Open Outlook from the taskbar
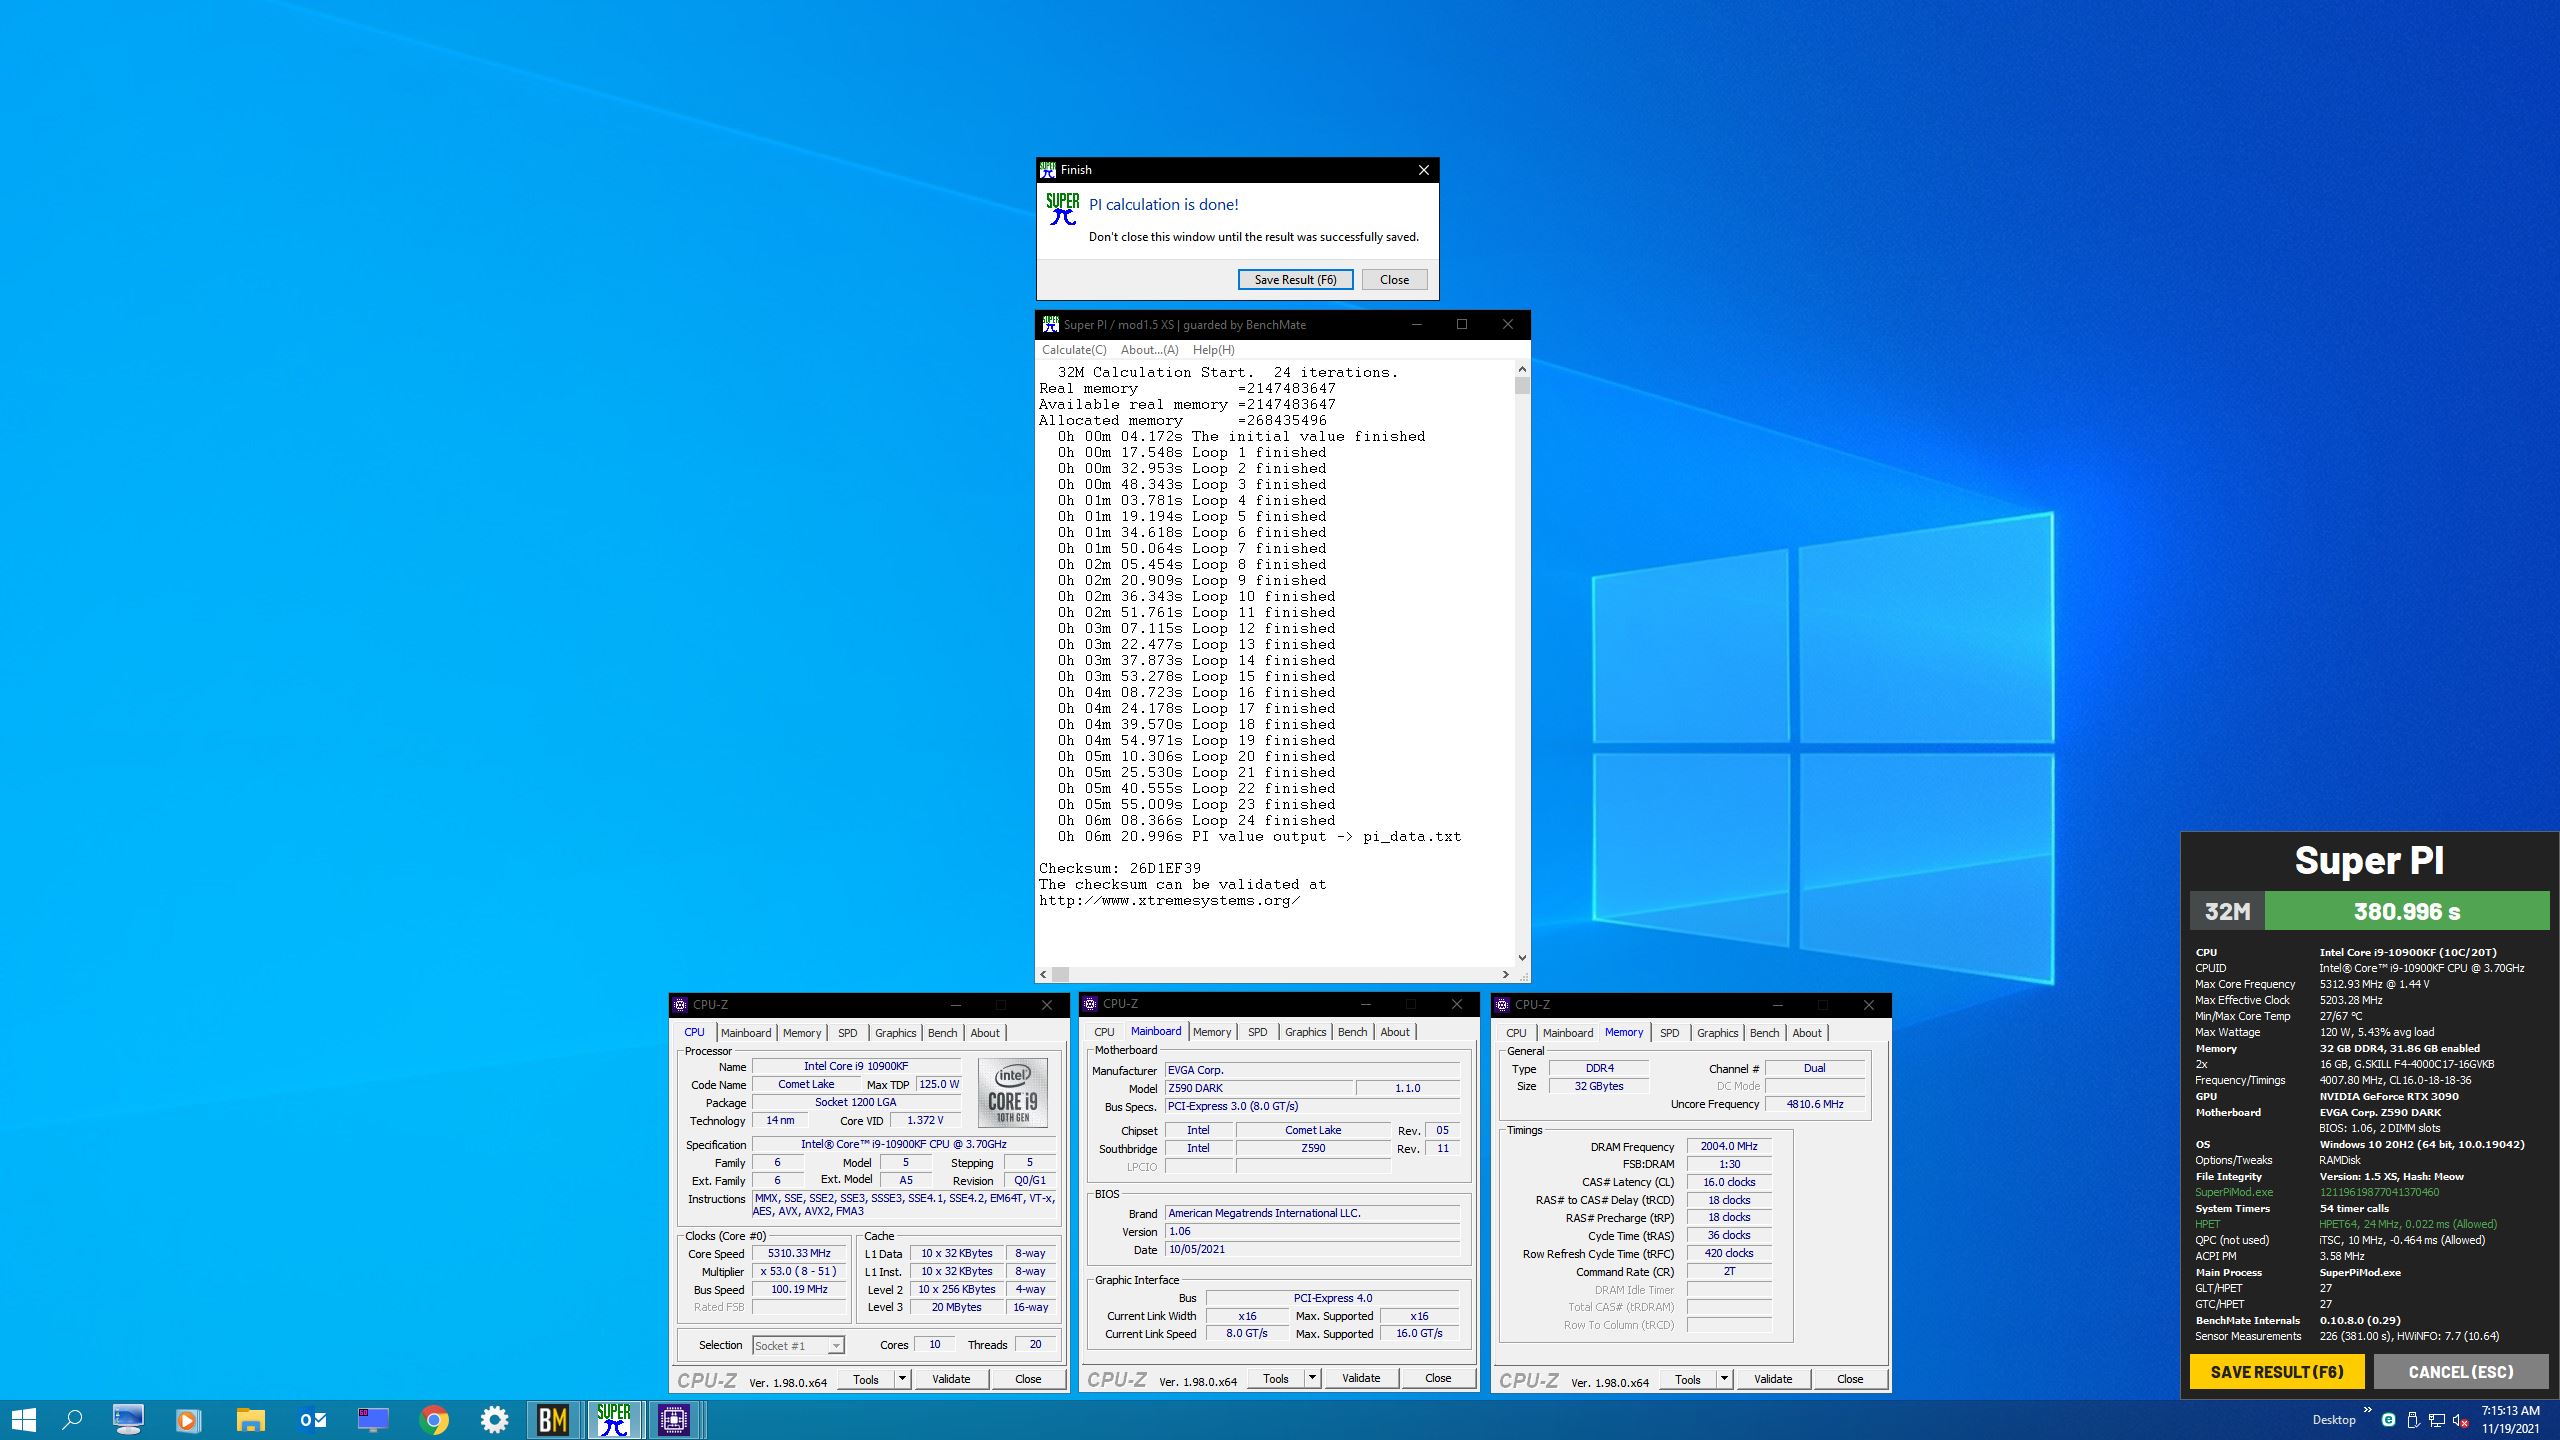The height and width of the screenshot is (1440, 2560). click(x=312, y=1419)
